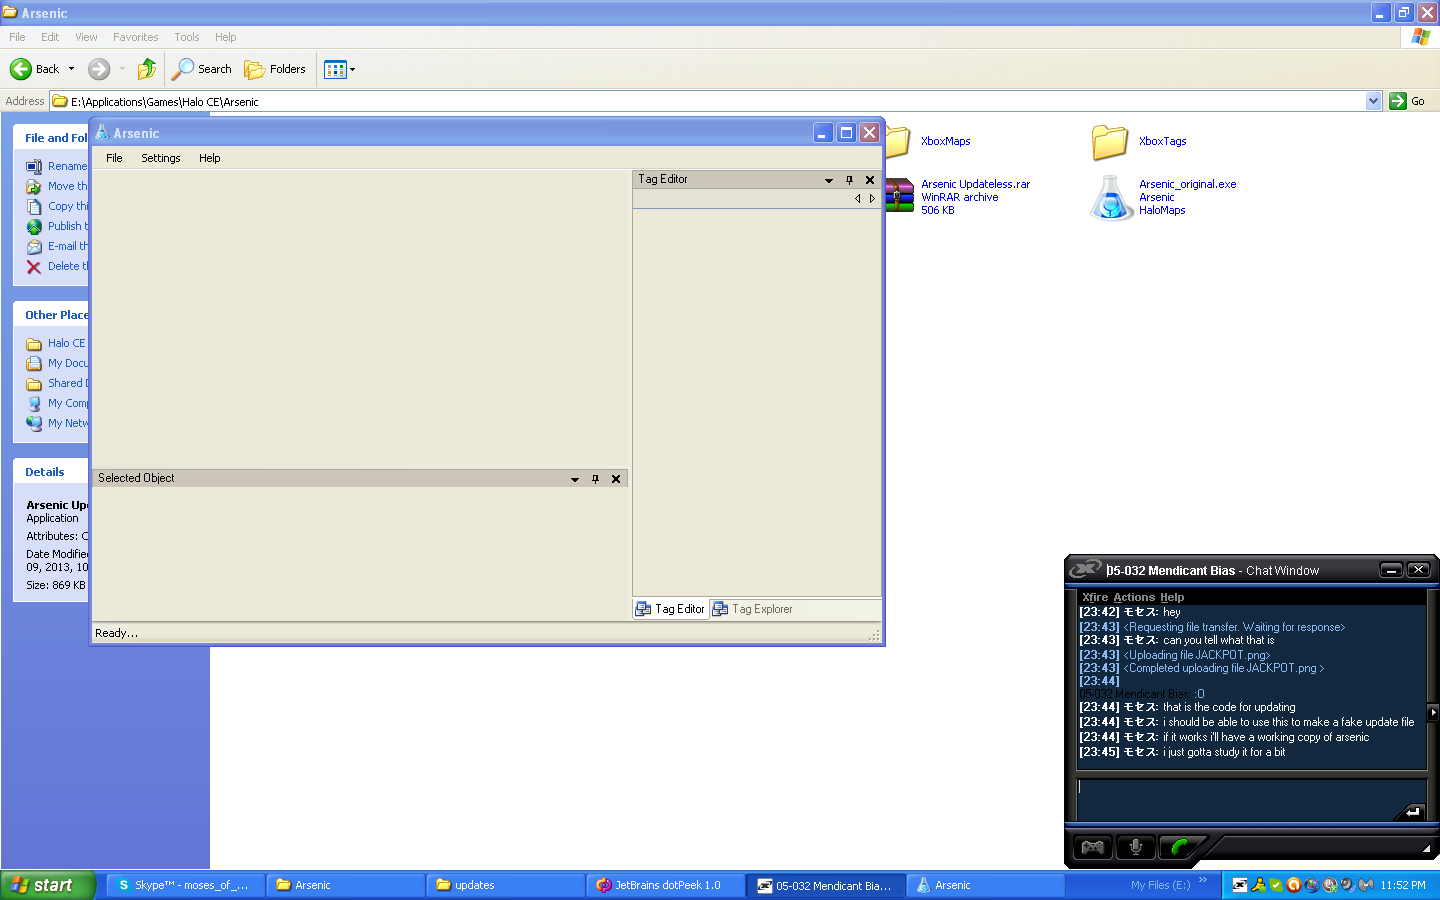The image size is (1440, 900).
Task: Click the green phone call icon
Action: point(1179,847)
